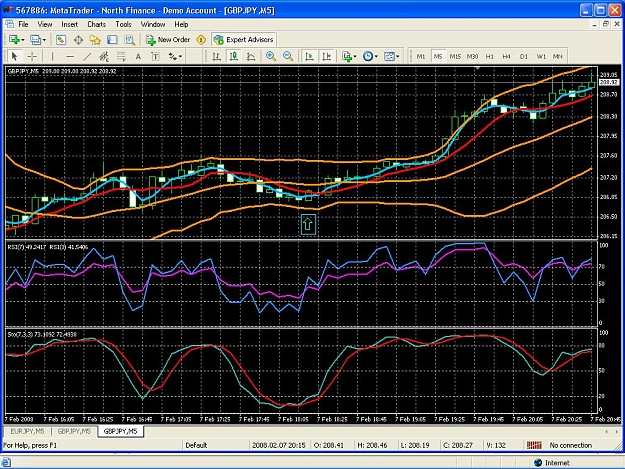Select the Equidistant Channel tool
625x469 pixels.
pyautogui.click(x=104, y=57)
